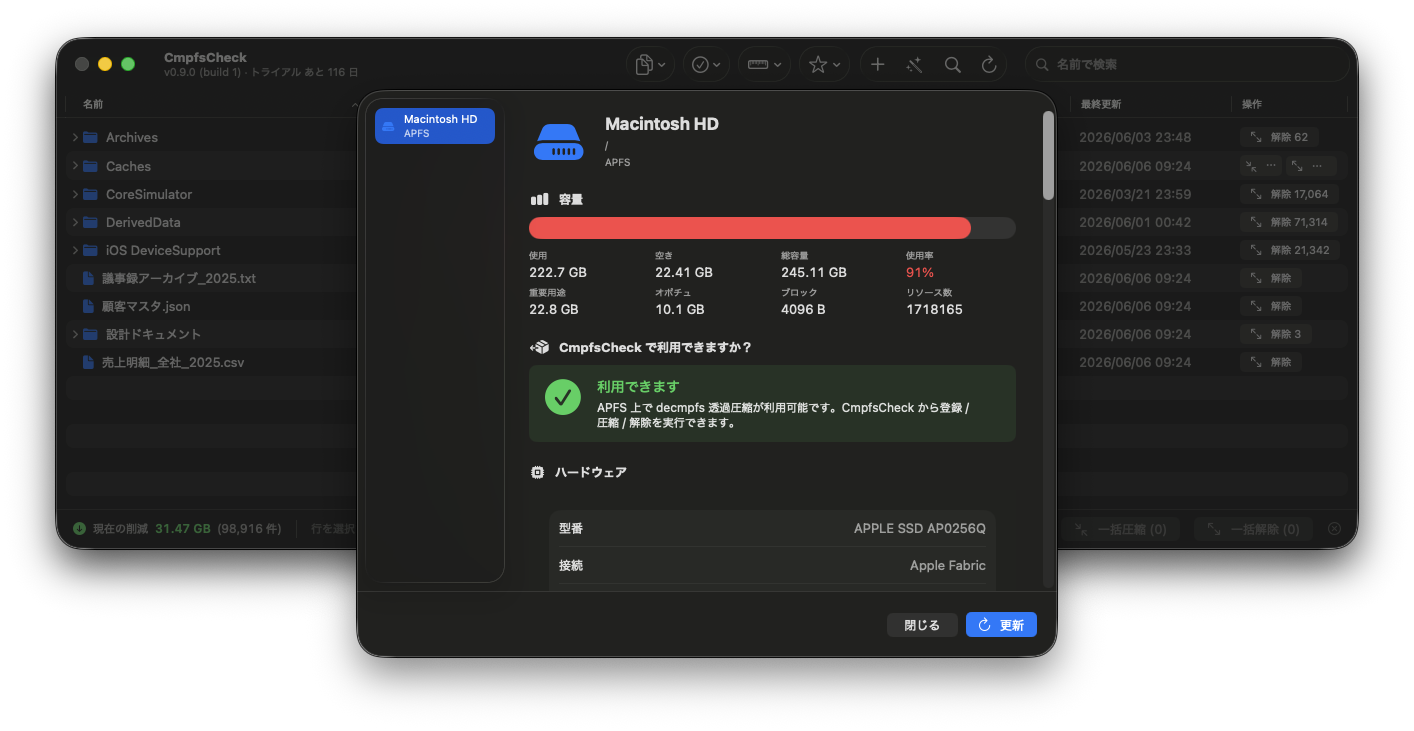Click the circular refresh icon in toolbar
The width and height of the screenshot is (1414, 731).
tap(989, 65)
